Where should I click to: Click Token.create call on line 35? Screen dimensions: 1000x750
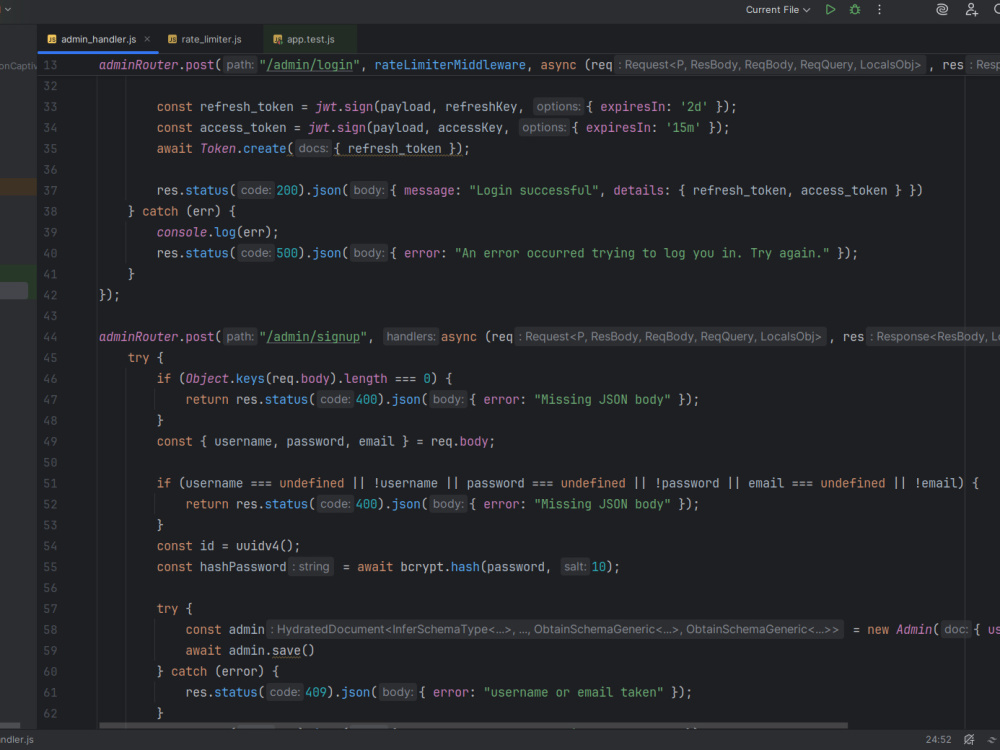[243, 149]
